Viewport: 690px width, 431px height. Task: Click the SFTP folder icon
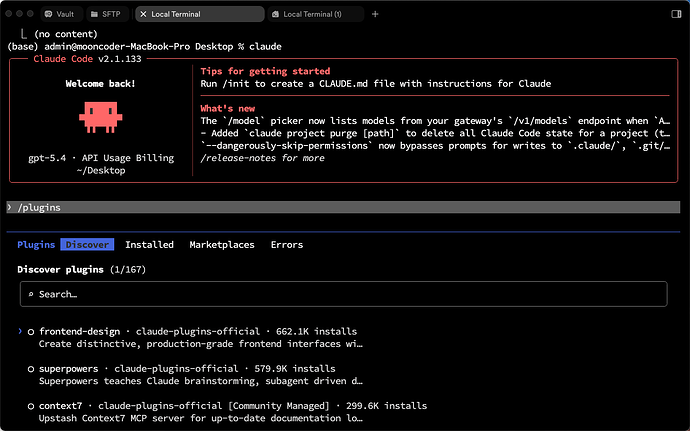coord(94,14)
